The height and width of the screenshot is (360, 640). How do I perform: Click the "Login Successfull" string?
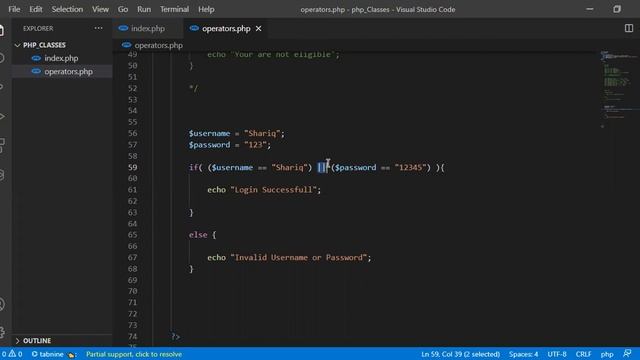[x=273, y=190]
